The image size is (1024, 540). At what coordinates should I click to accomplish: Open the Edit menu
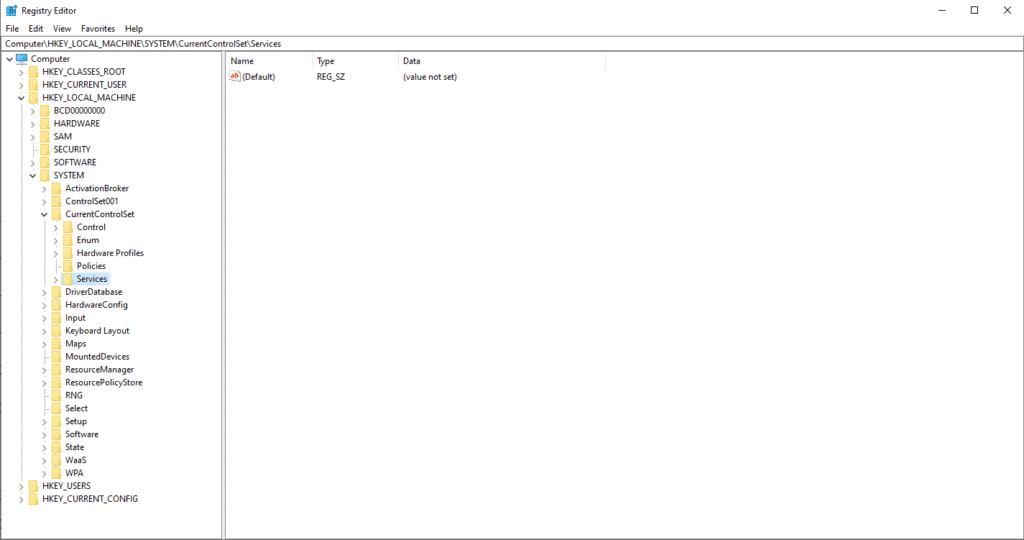(x=36, y=29)
